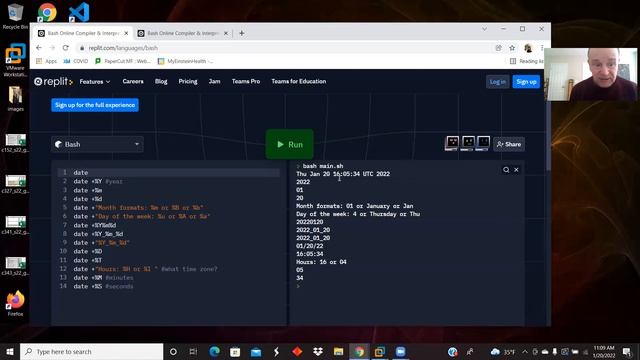The width and height of the screenshot is (640, 360).
Task: Click the Share button
Action: point(509,144)
